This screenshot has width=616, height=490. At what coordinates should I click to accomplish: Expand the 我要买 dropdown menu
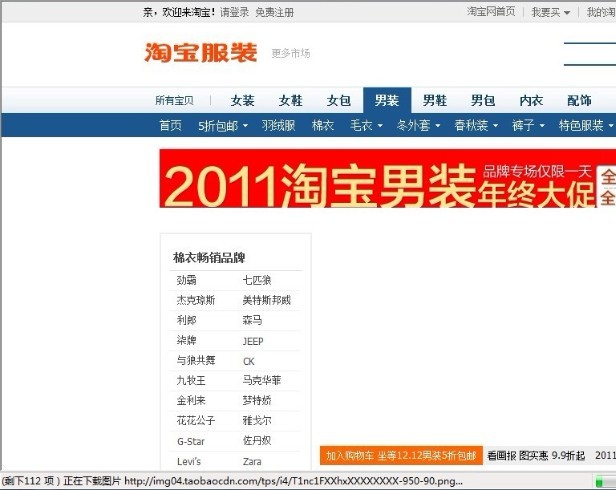550,12
